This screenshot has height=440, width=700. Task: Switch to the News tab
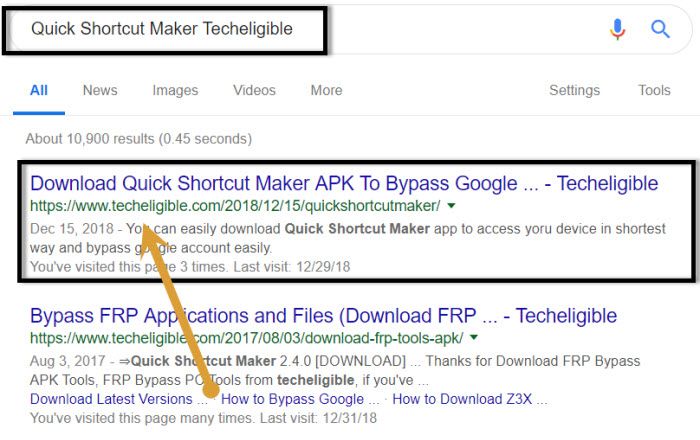tap(100, 90)
